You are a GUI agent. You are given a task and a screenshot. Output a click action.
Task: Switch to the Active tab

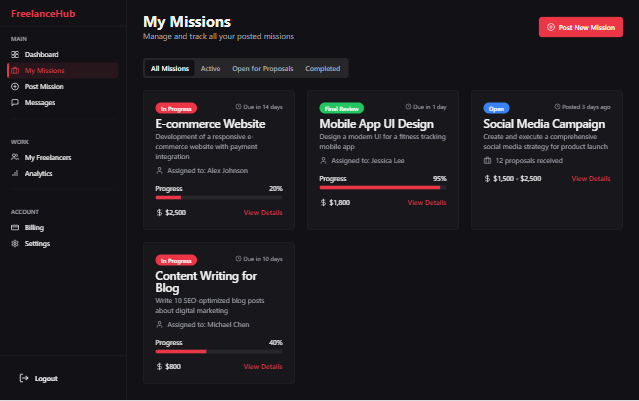(x=210, y=68)
